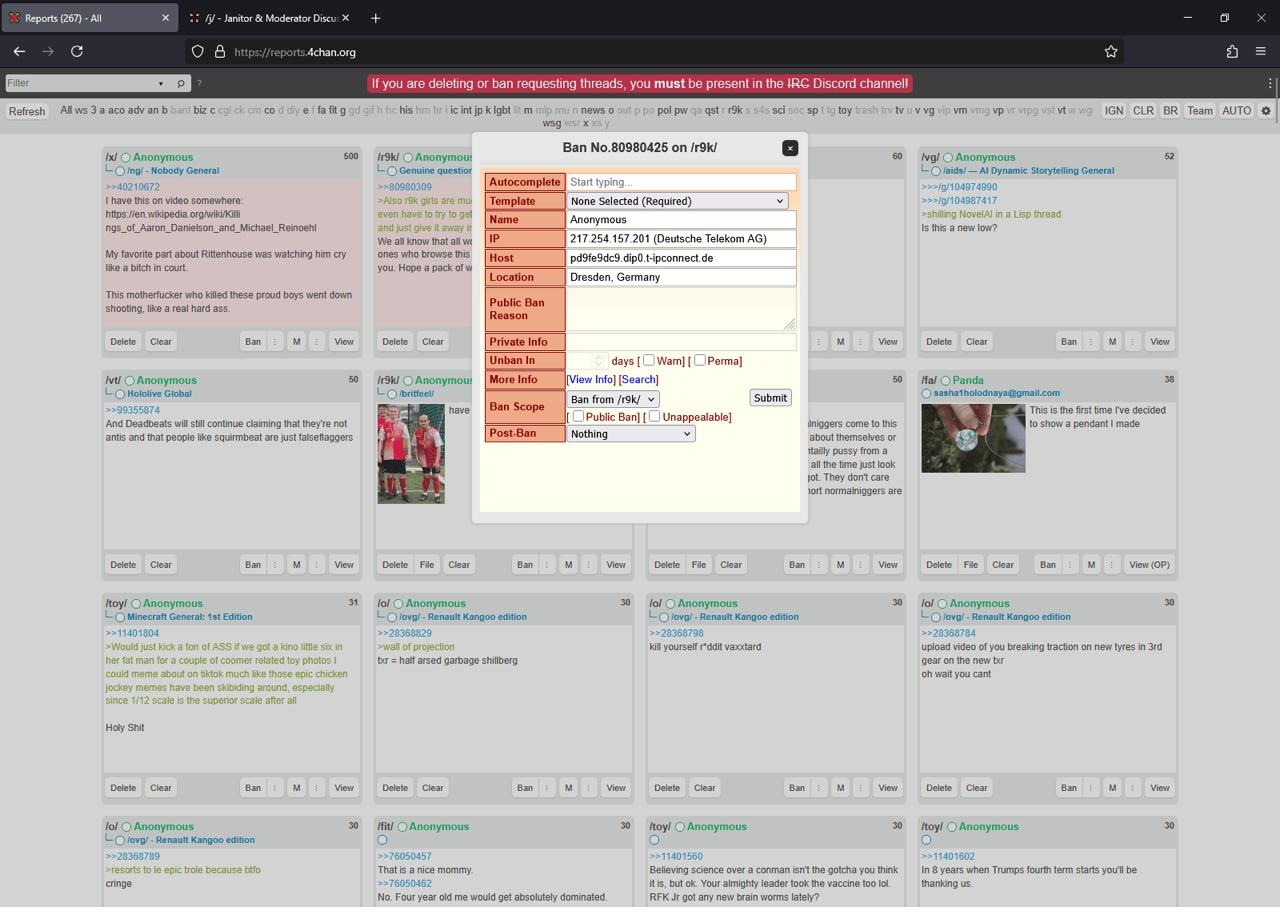Select the BR toolbar filter
Image resolution: width=1280 pixels, height=907 pixels.
point(1170,111)
